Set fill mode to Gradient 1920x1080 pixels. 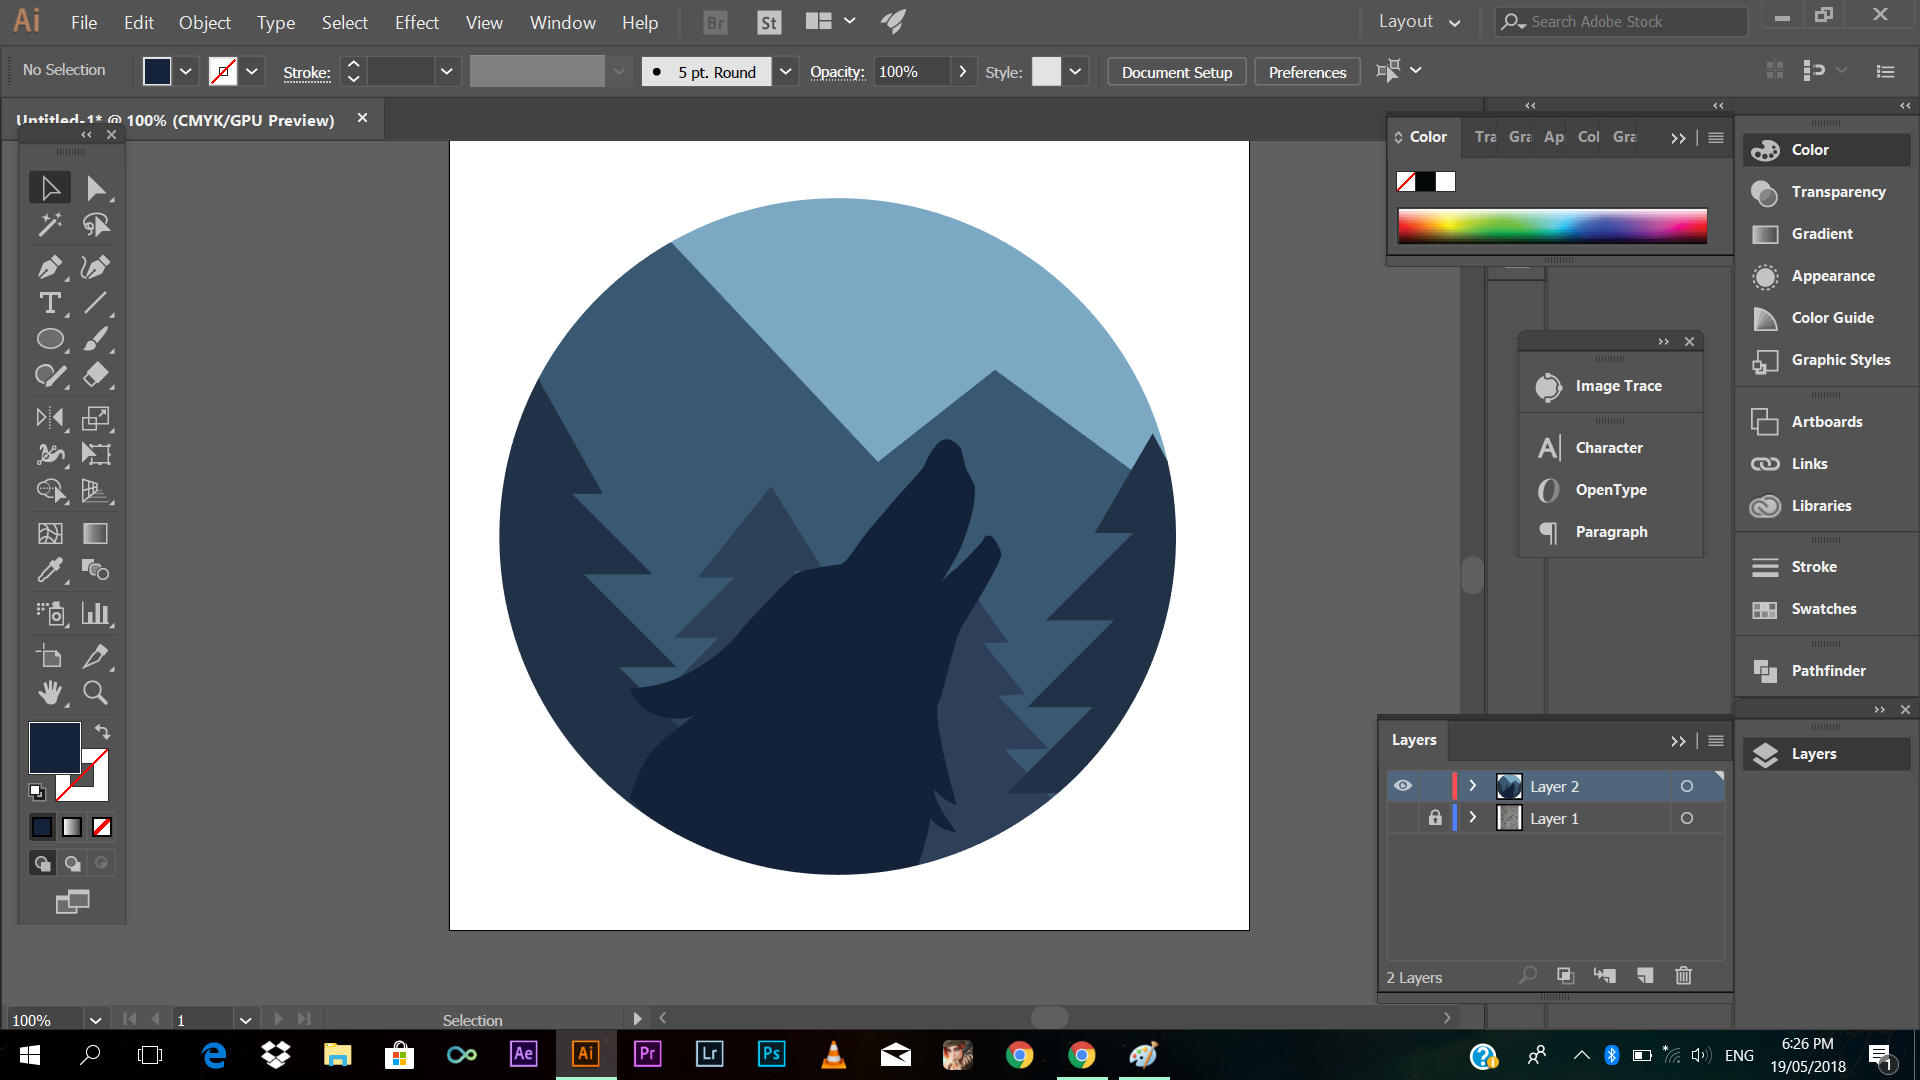click(72, 827)
